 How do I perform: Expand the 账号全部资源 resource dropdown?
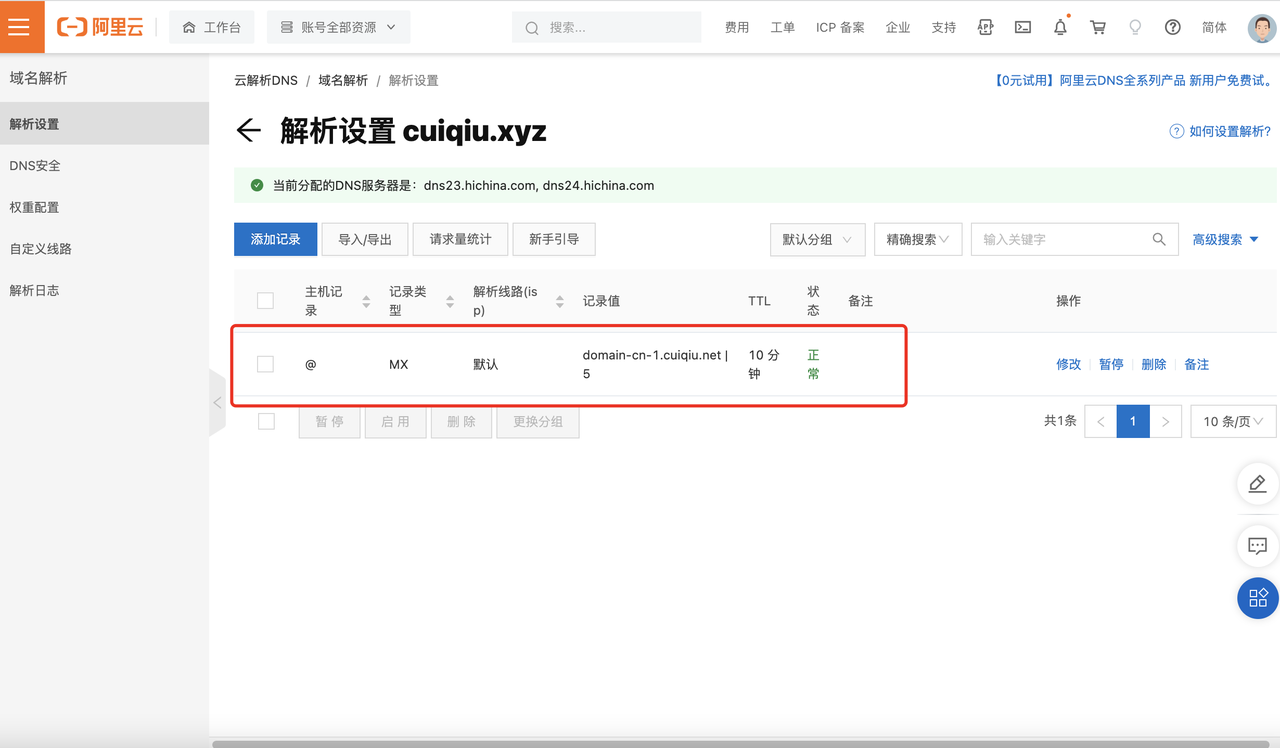pyautogui.click(x=339, y=28)
